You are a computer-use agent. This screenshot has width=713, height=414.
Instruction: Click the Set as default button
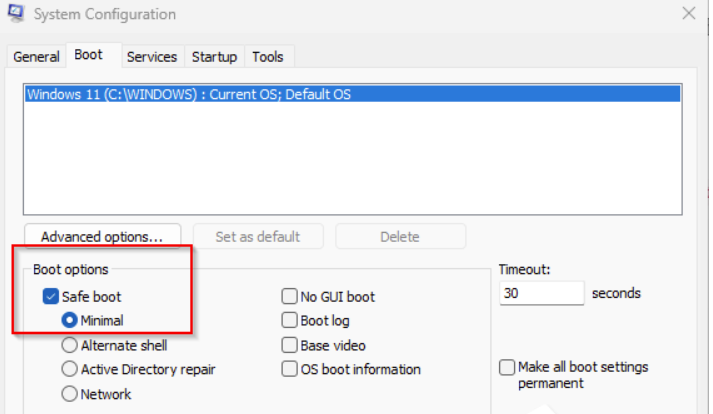point(258,237)
